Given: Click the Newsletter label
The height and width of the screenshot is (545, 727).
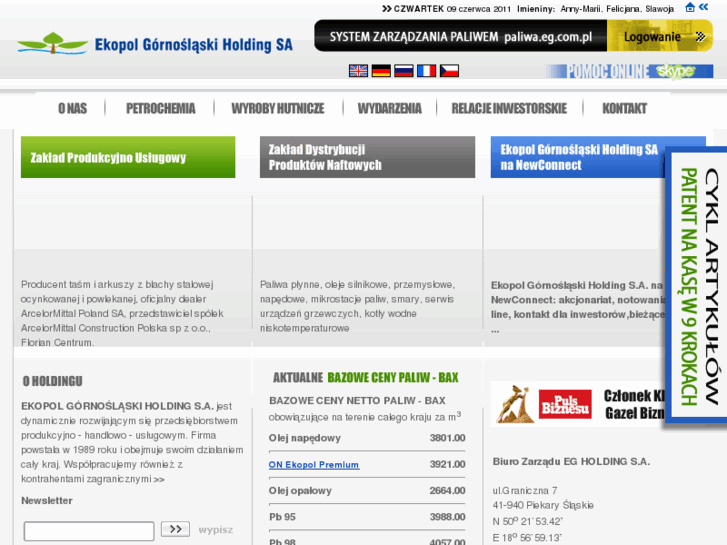Looking at the screenshot, I should pos(47,500).
